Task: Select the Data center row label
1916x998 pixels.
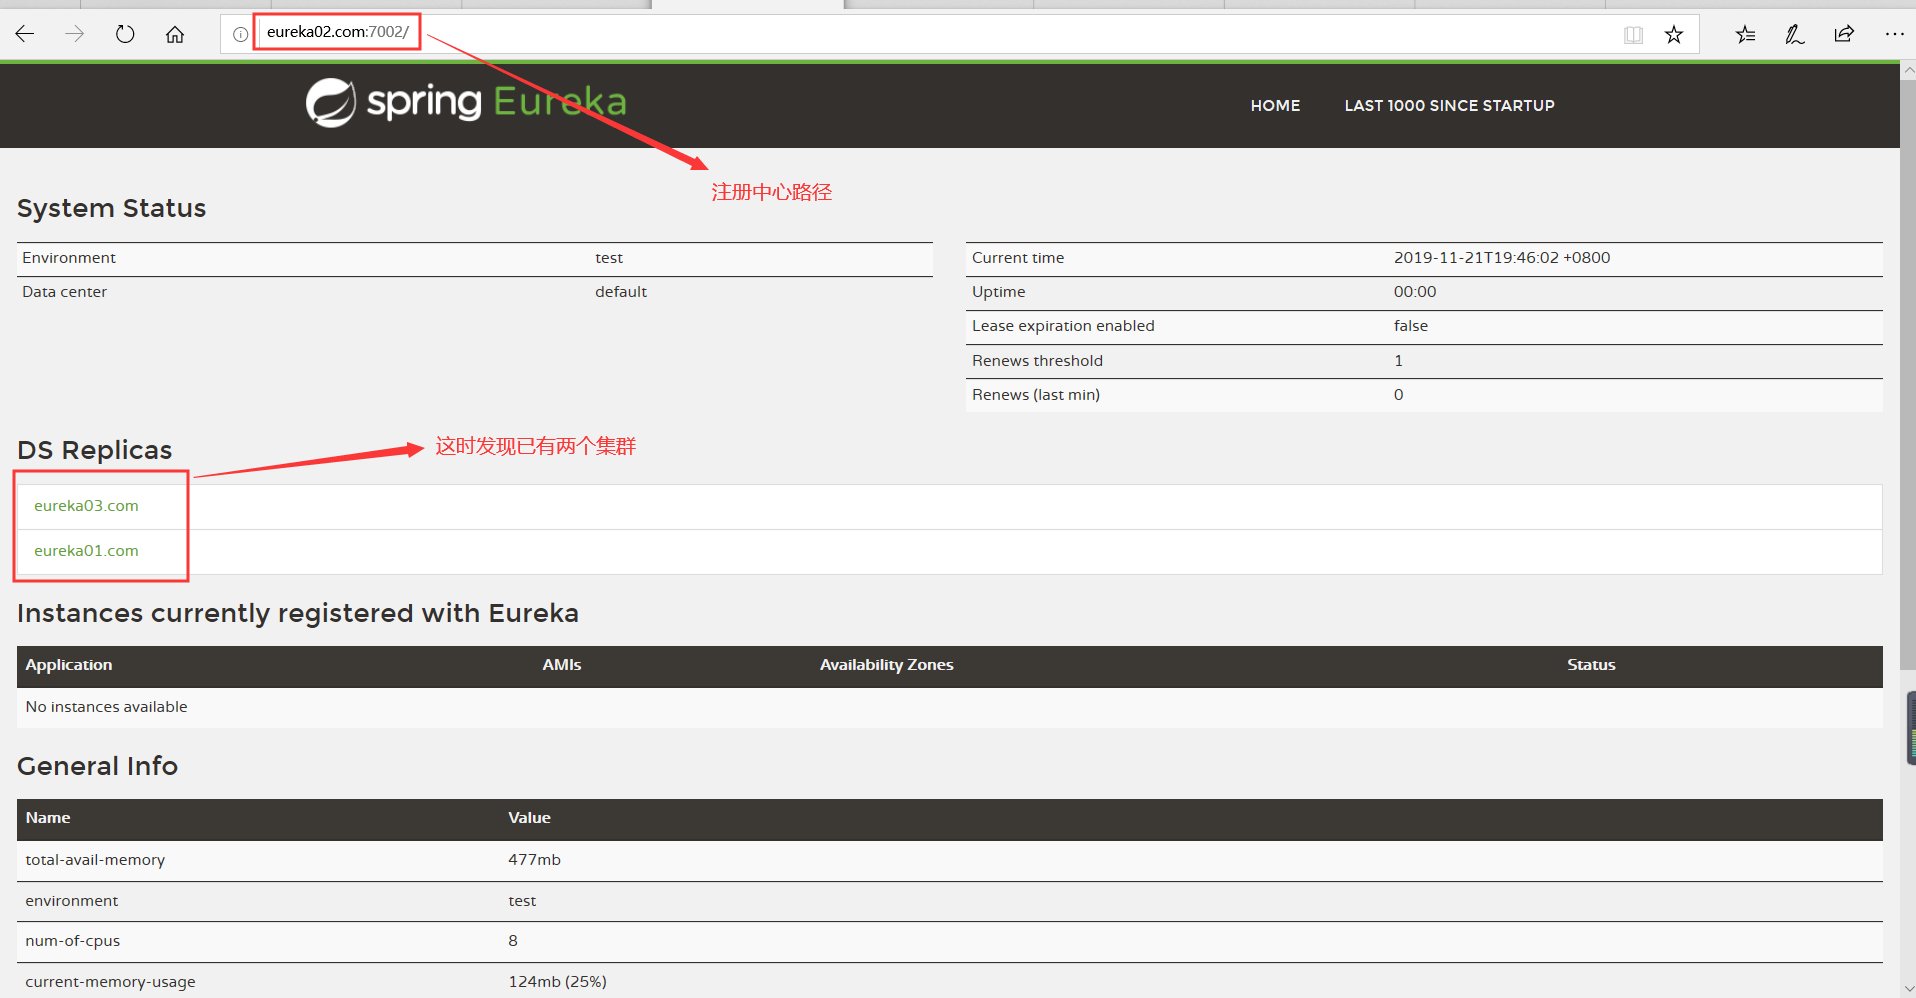Action: pyautogui.click(x=64, y=292)
